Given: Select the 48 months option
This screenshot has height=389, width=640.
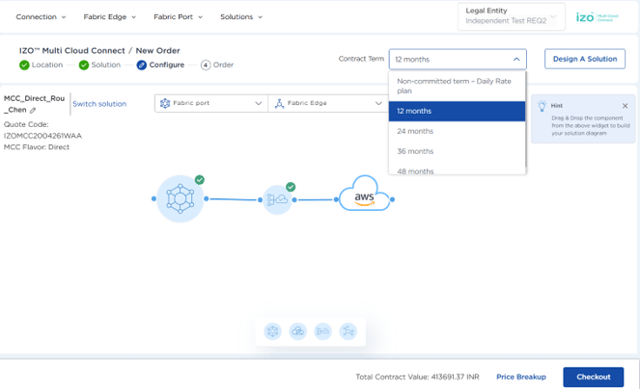Looking at the screenshot, I should coord(457,171).
